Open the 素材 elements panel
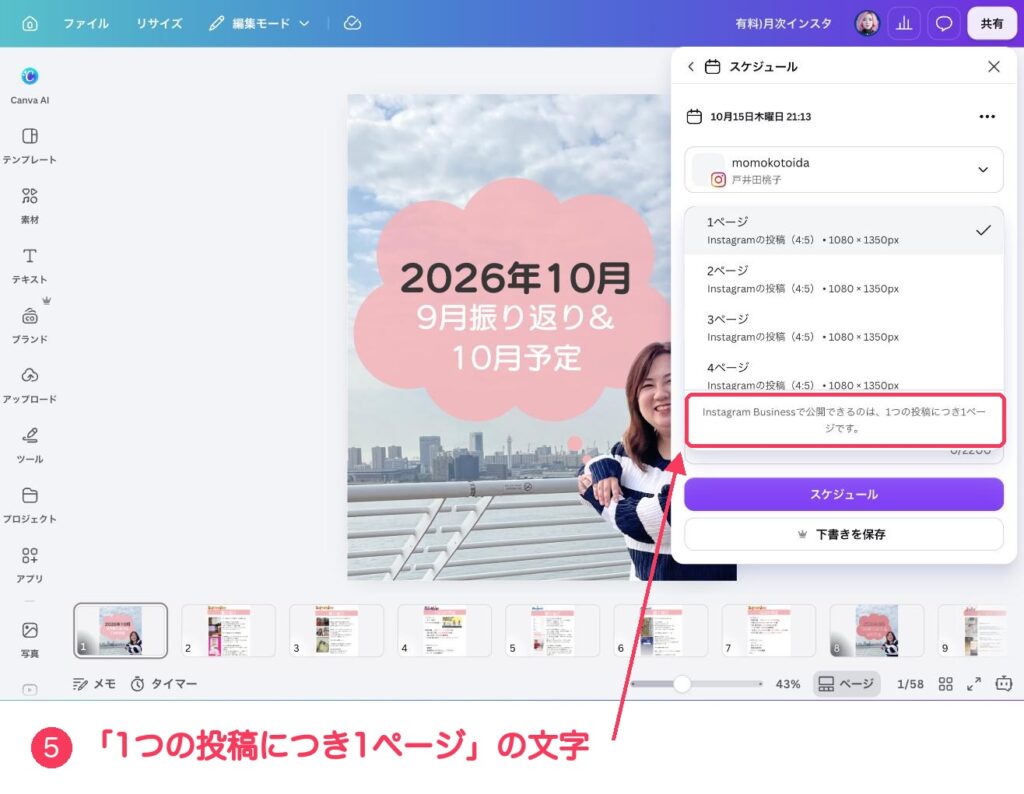This screenshot has height=794, width=1024. [x=29, y=206]
